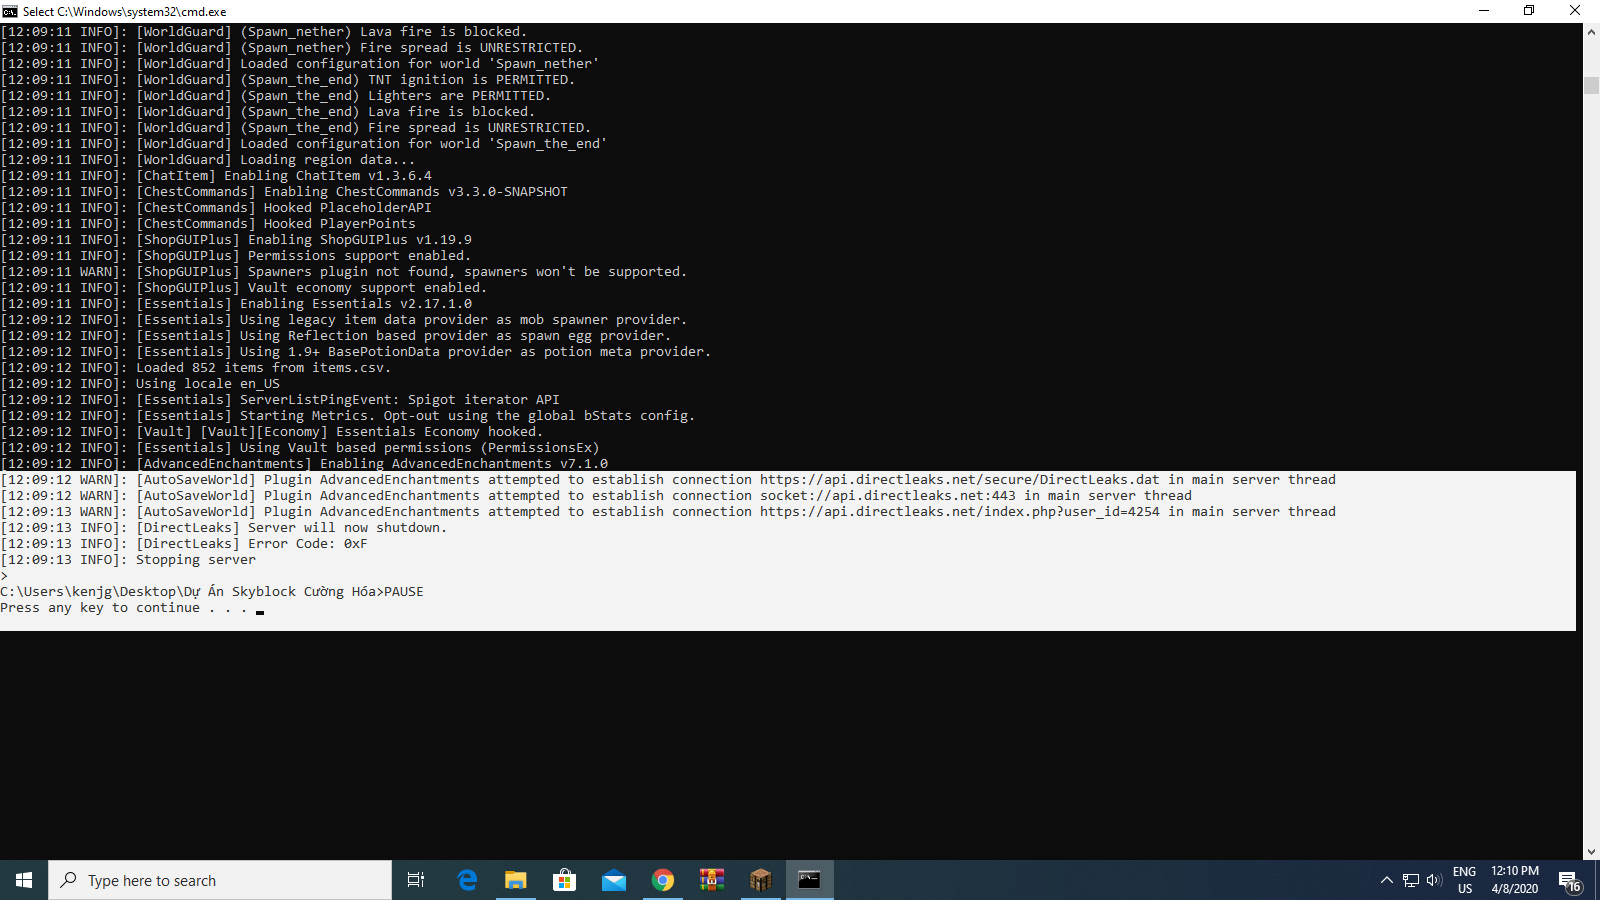1600x900 pixels.
Task: Open WinRAR from the taskbar
Action: [x=712, y=880]
